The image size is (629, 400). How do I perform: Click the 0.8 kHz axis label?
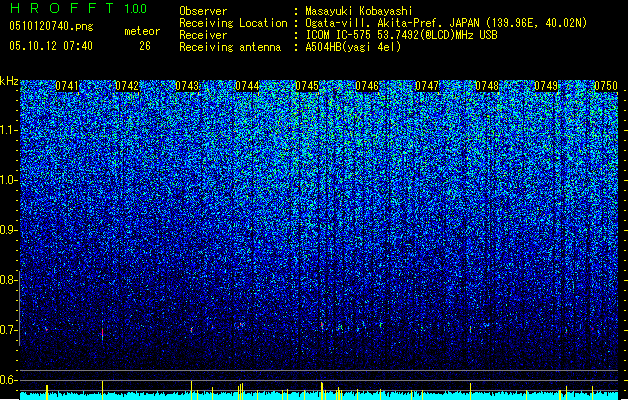(x=9, y=280)
